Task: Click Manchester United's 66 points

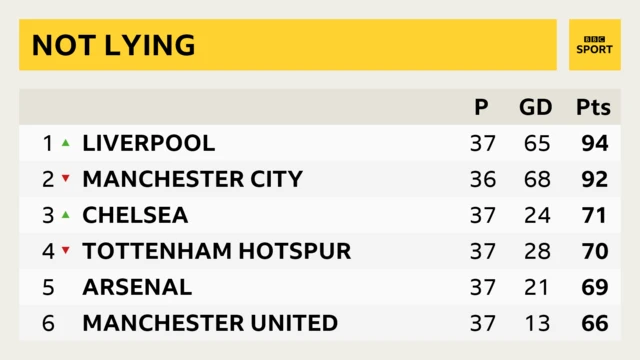Action: 595,323
